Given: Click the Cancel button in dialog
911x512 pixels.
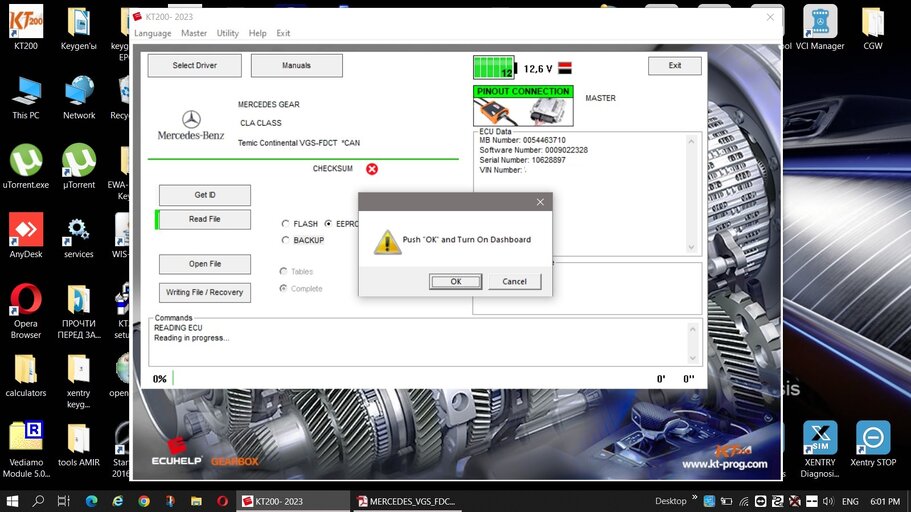Looking at the screenshot, I should [514, 281].
